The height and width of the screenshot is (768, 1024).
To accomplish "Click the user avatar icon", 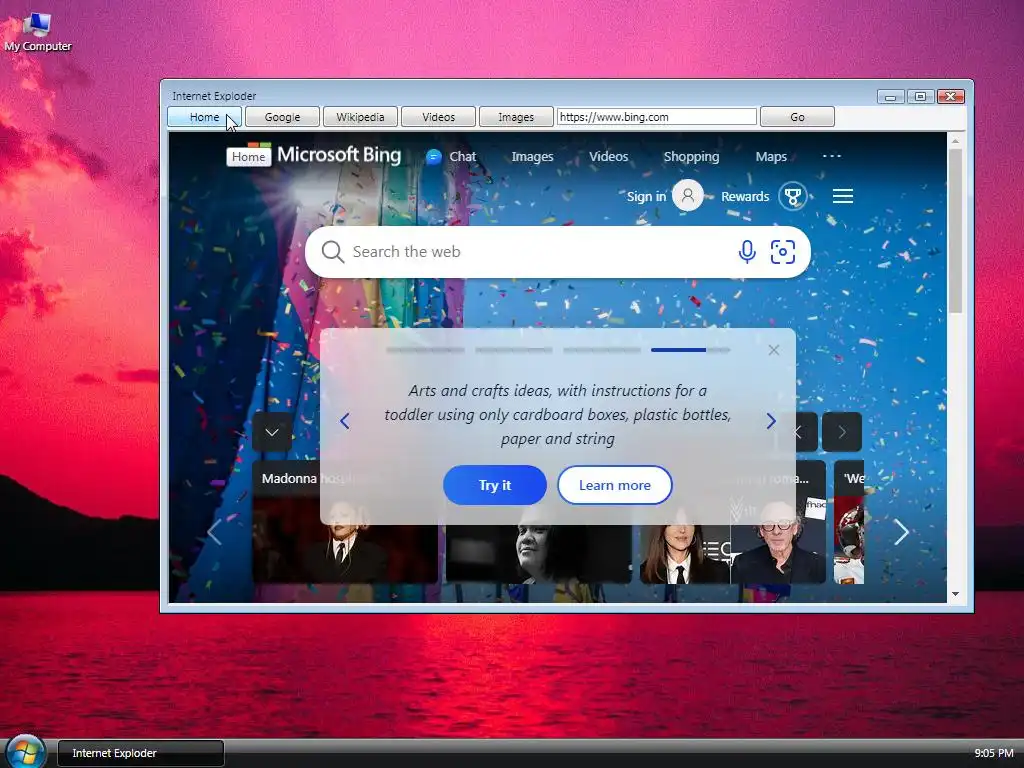I will [688, 195].
